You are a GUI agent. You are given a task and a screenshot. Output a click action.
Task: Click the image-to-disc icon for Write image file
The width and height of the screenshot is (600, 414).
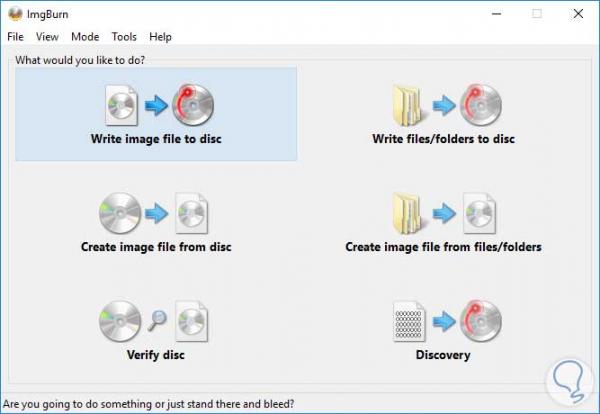tap(159, 105)
